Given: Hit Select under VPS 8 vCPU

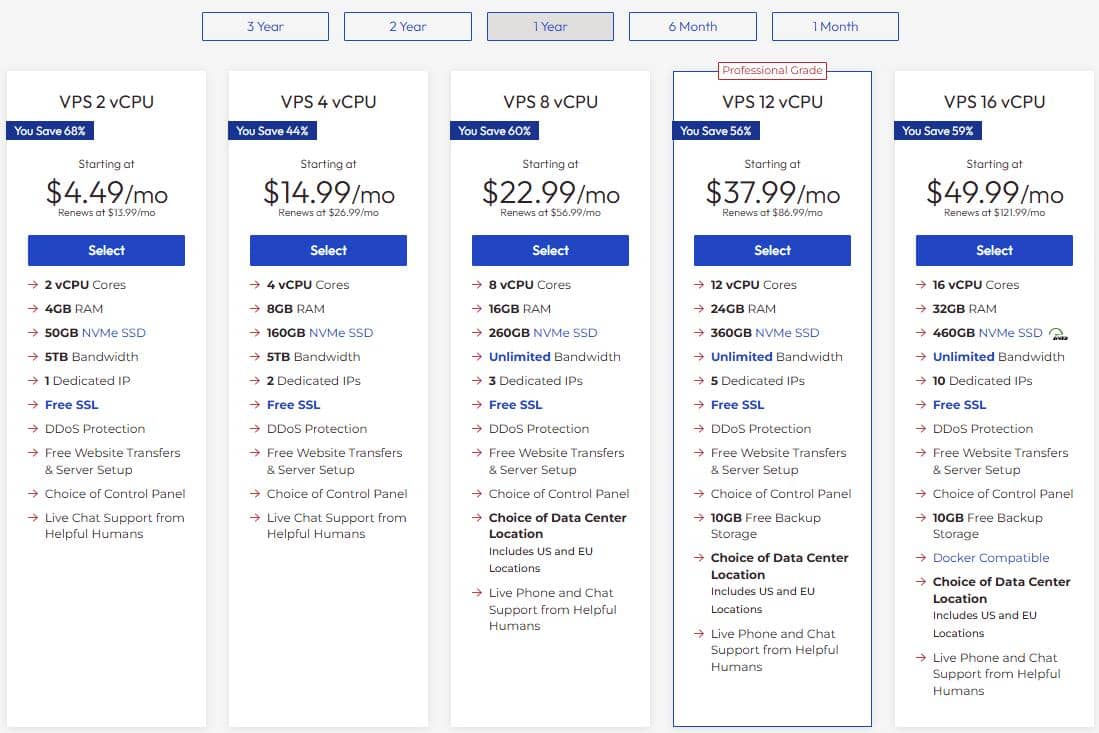Looking at the screenshot, I should [x=550, y=251].
